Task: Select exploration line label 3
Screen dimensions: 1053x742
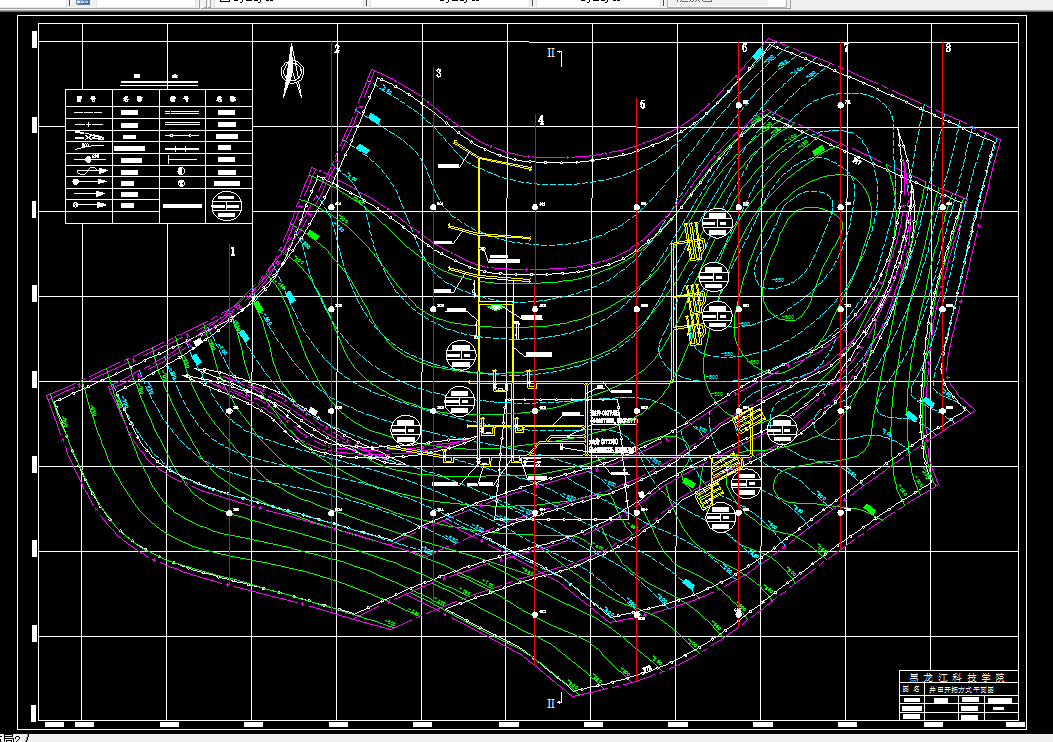Action: pos(439,73)
